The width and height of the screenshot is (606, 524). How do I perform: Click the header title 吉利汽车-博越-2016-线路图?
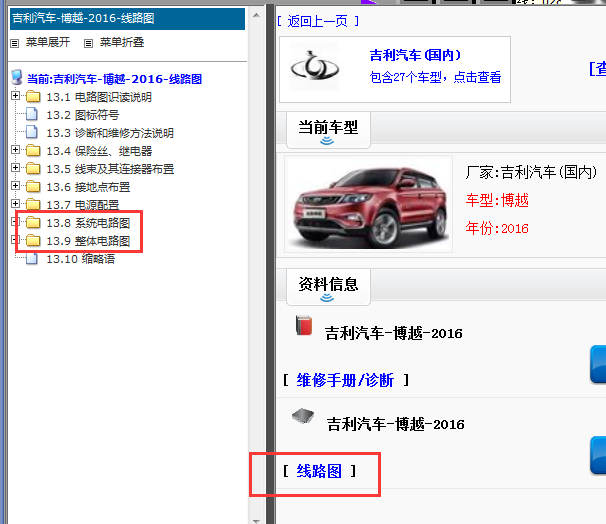[83, 18]
